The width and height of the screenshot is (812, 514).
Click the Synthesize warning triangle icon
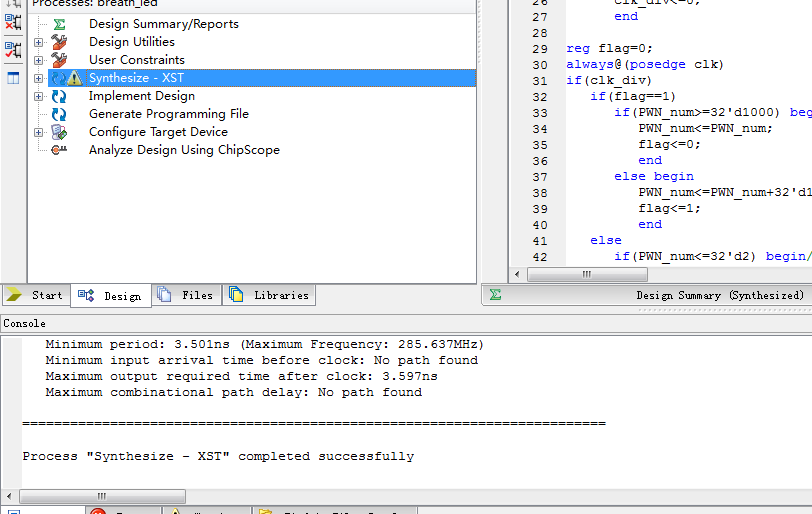[76, 78]
